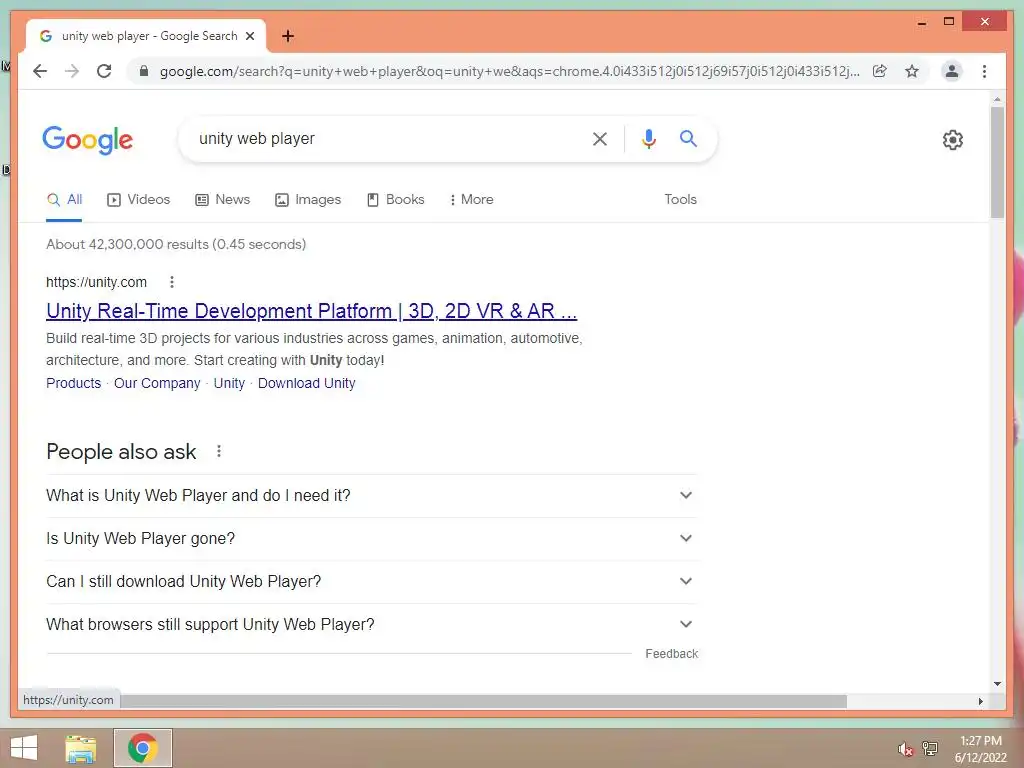Open the Products sitelink

(74, 383)
